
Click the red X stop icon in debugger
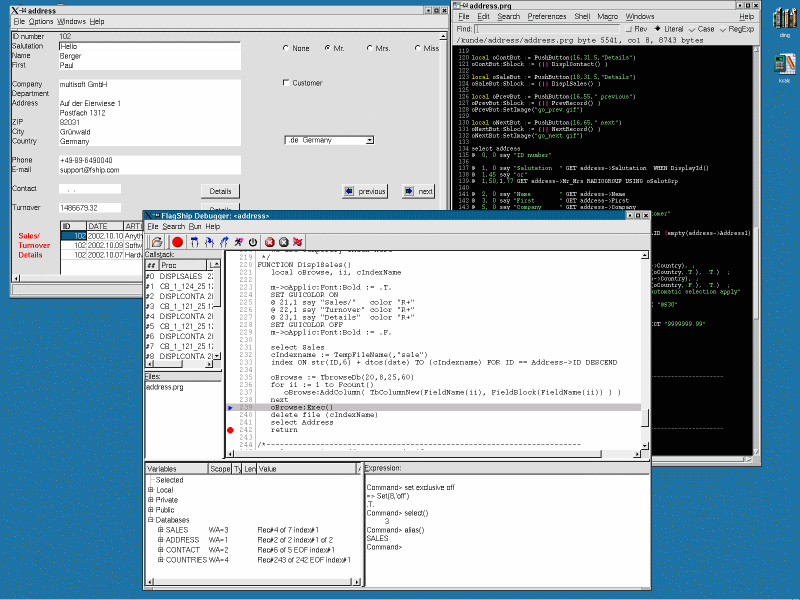pyautogui.click(x=269, y=242)
